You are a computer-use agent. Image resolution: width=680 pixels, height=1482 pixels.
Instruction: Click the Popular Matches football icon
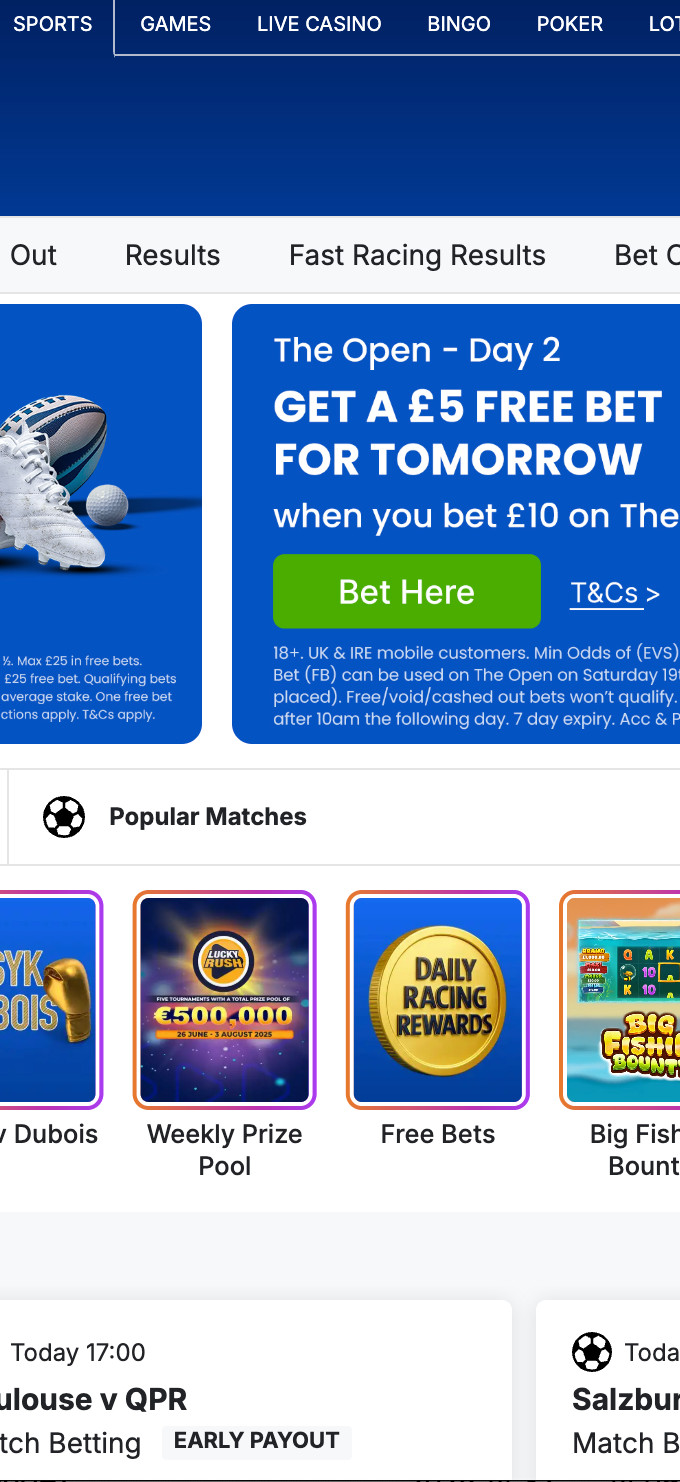coord(64,817)
